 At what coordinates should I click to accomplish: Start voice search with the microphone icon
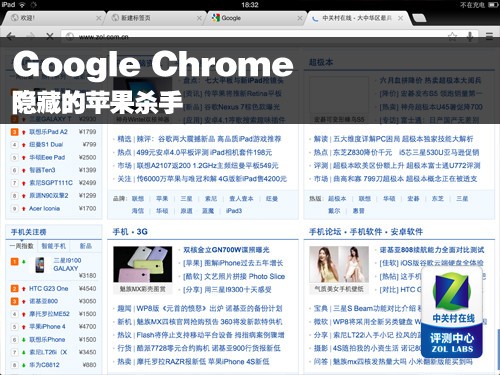[470, 36]
